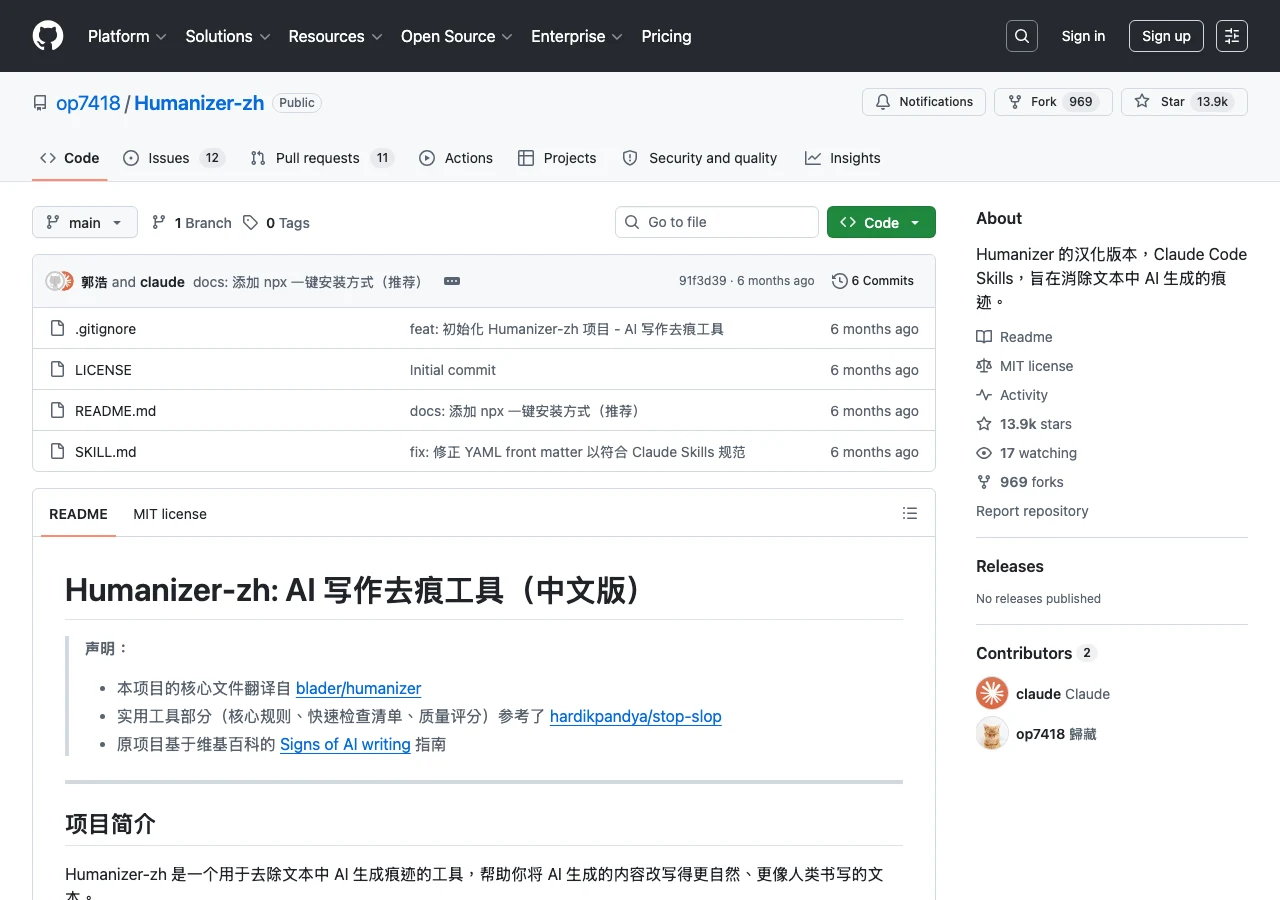Screen dimensions: 1280x900
Task: Open the SKILL.md file
Action: pyautogui.click(x=105, y=452)
